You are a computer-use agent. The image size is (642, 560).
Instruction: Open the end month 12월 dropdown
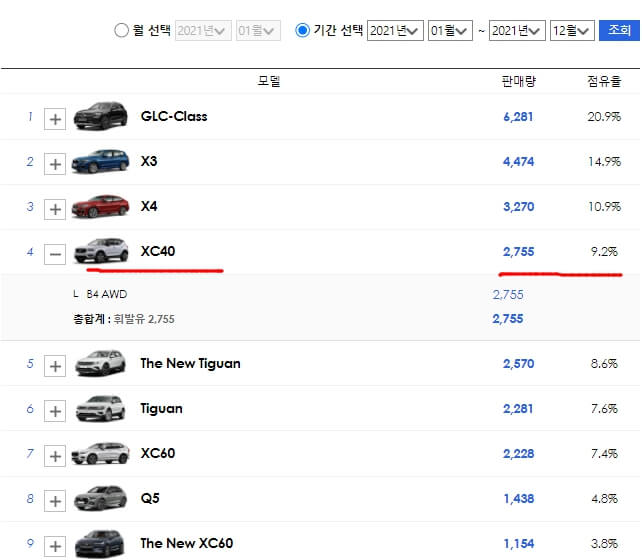[x=572, y=31]
